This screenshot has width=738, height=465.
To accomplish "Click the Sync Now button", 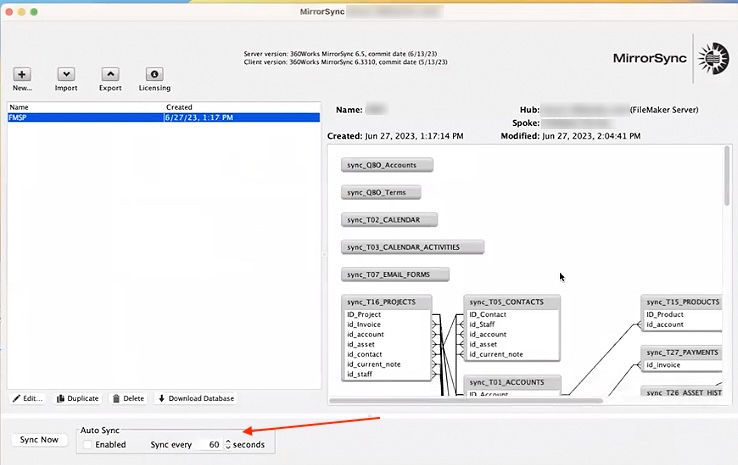I will [39, 440].
